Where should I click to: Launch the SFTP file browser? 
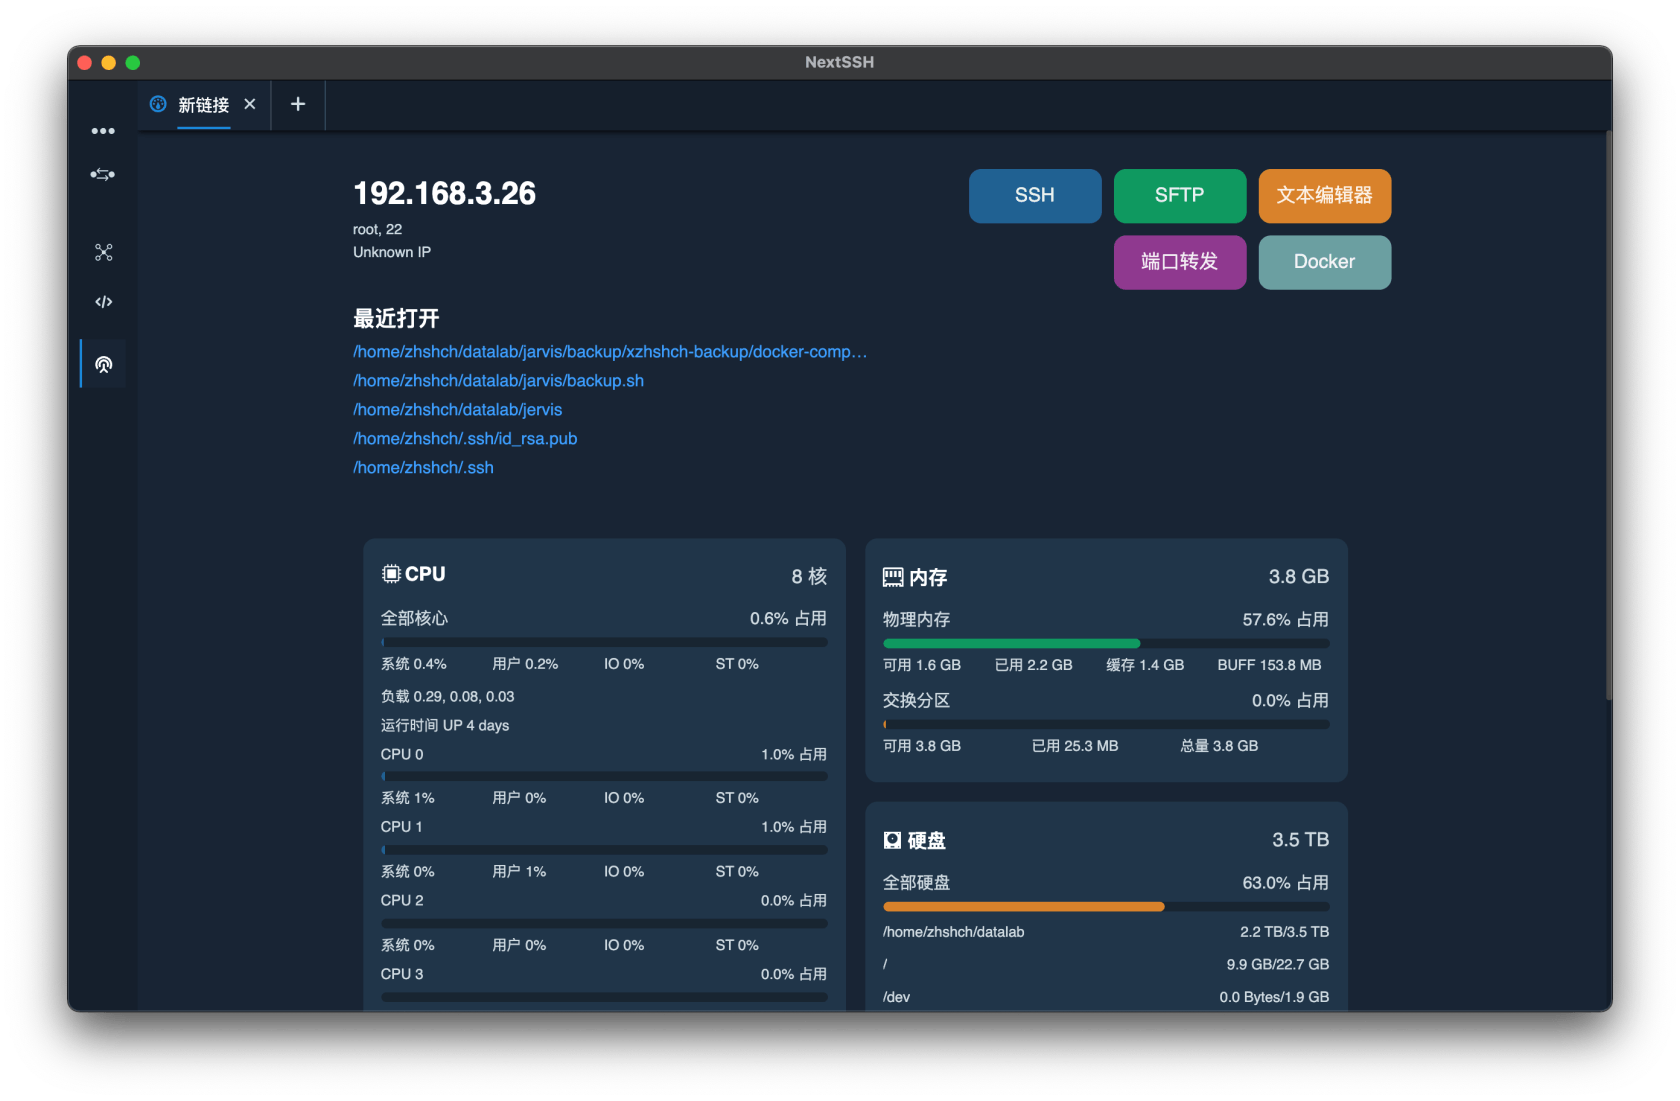pos(1179,195)
